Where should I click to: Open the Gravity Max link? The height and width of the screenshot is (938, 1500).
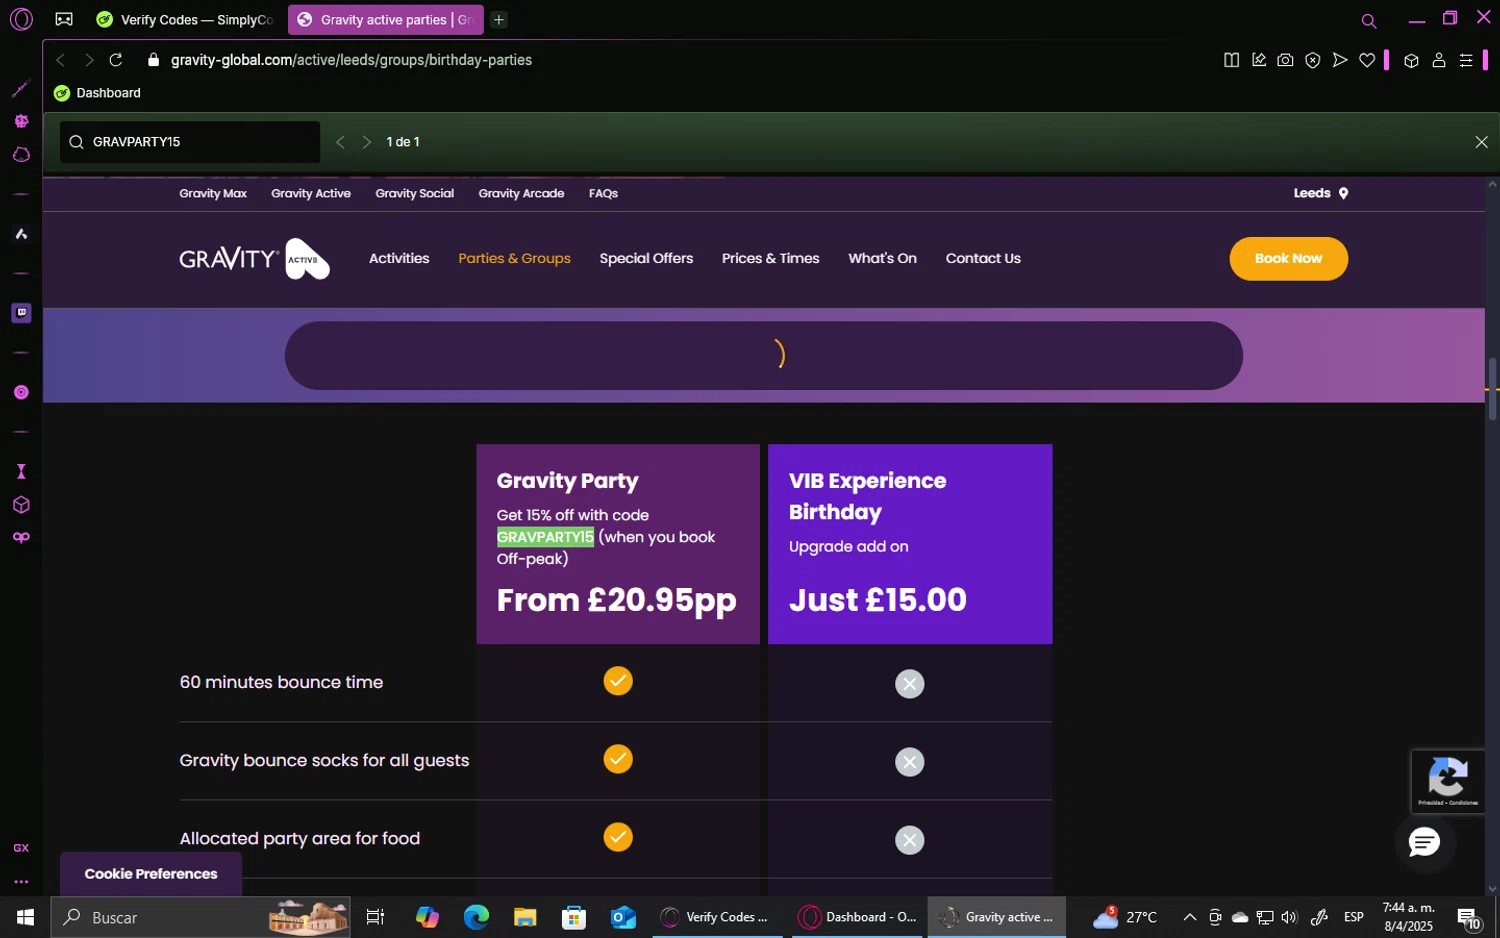point(213,193)
